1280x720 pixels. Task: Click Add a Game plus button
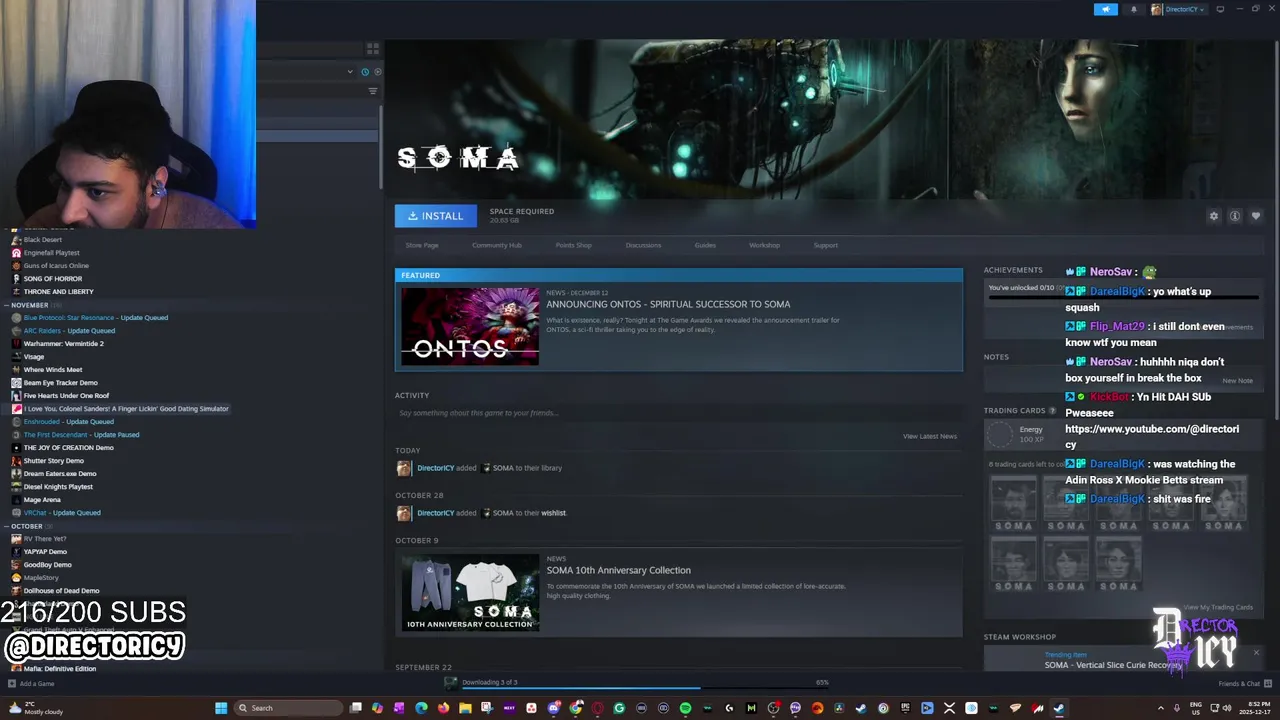point(12,684)
